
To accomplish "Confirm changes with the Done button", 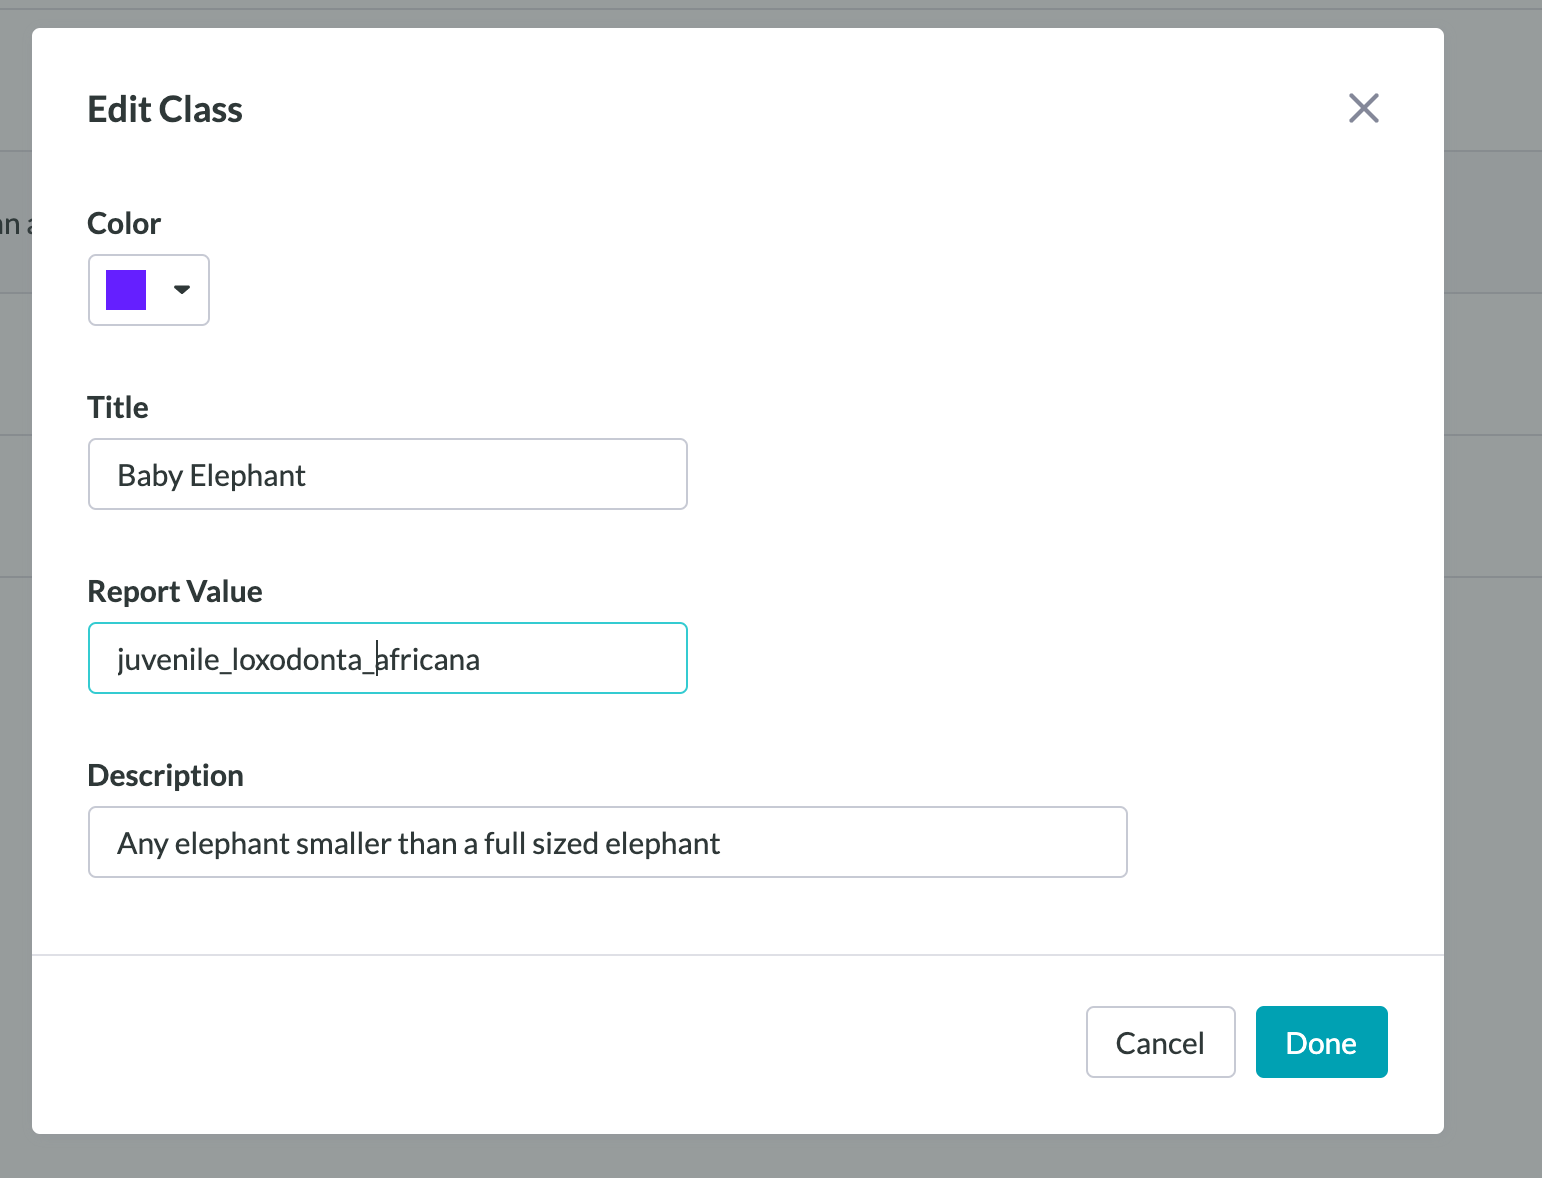I will coord(1321,1042).
